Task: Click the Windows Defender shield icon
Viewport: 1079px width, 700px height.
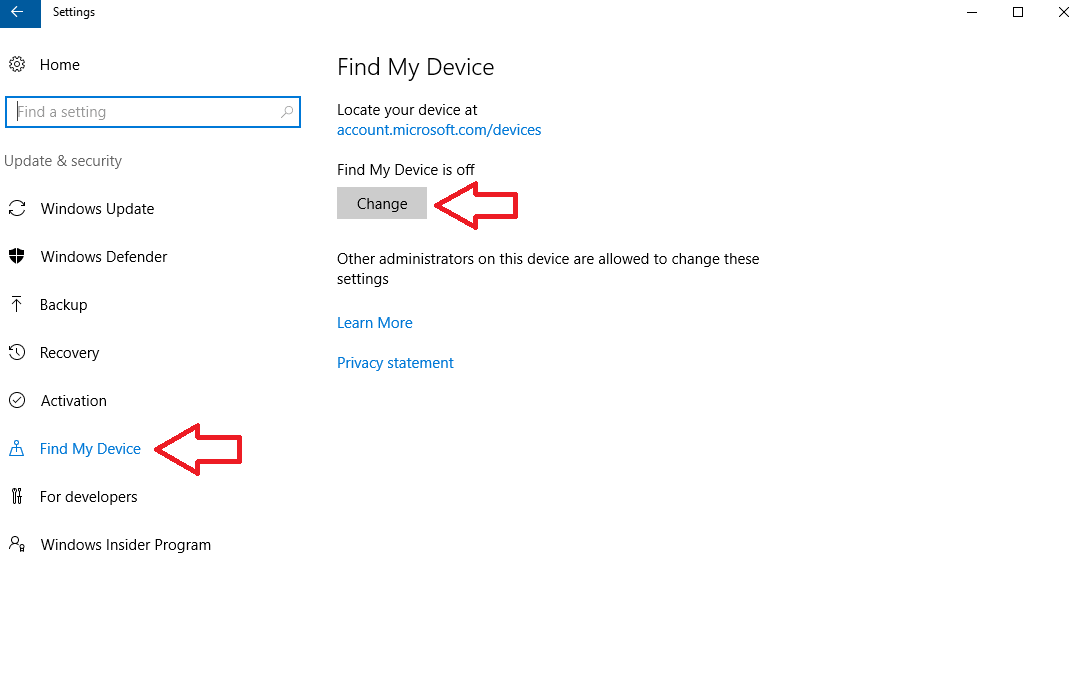Action: pyautogui.click(x=17, y=257)
